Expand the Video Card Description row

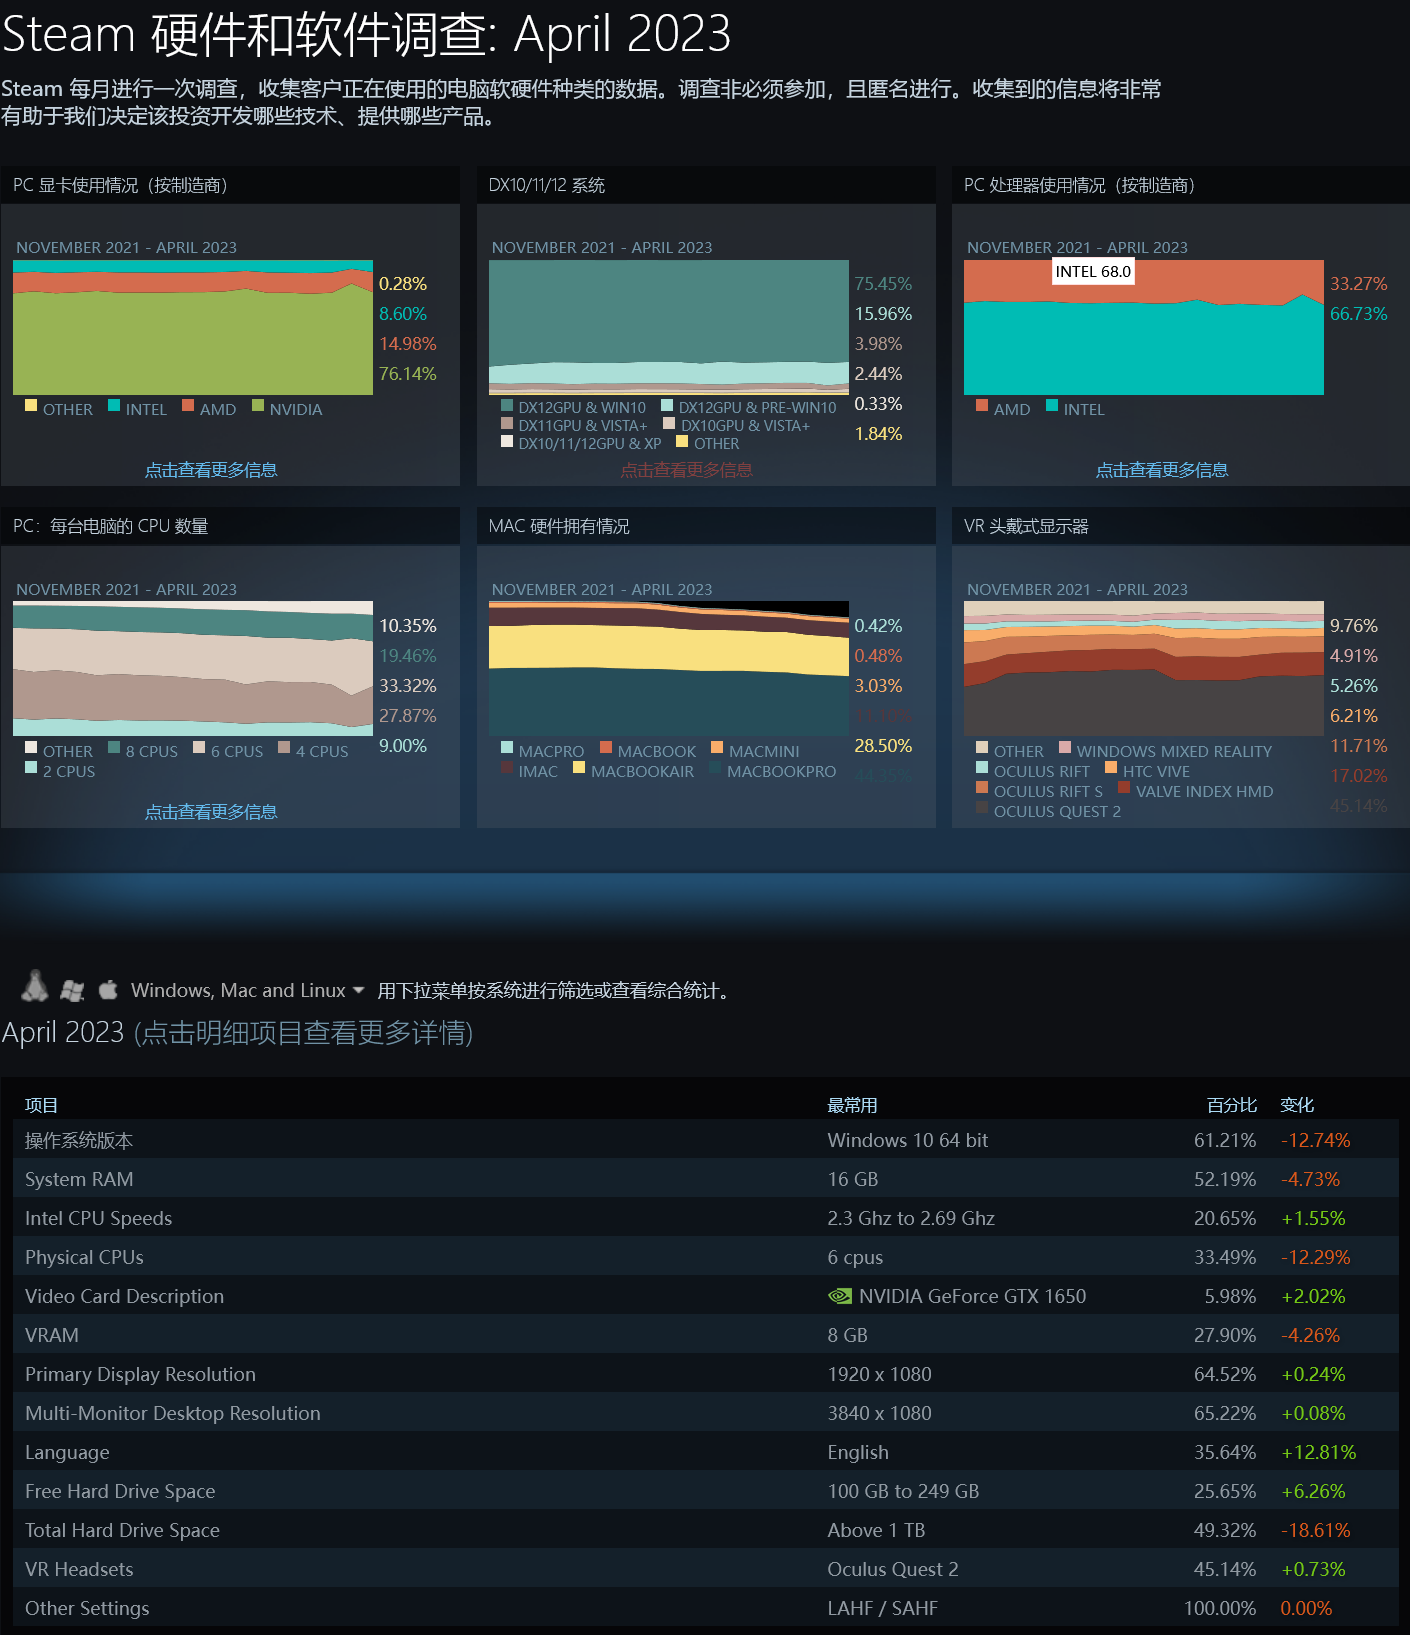124,1296
